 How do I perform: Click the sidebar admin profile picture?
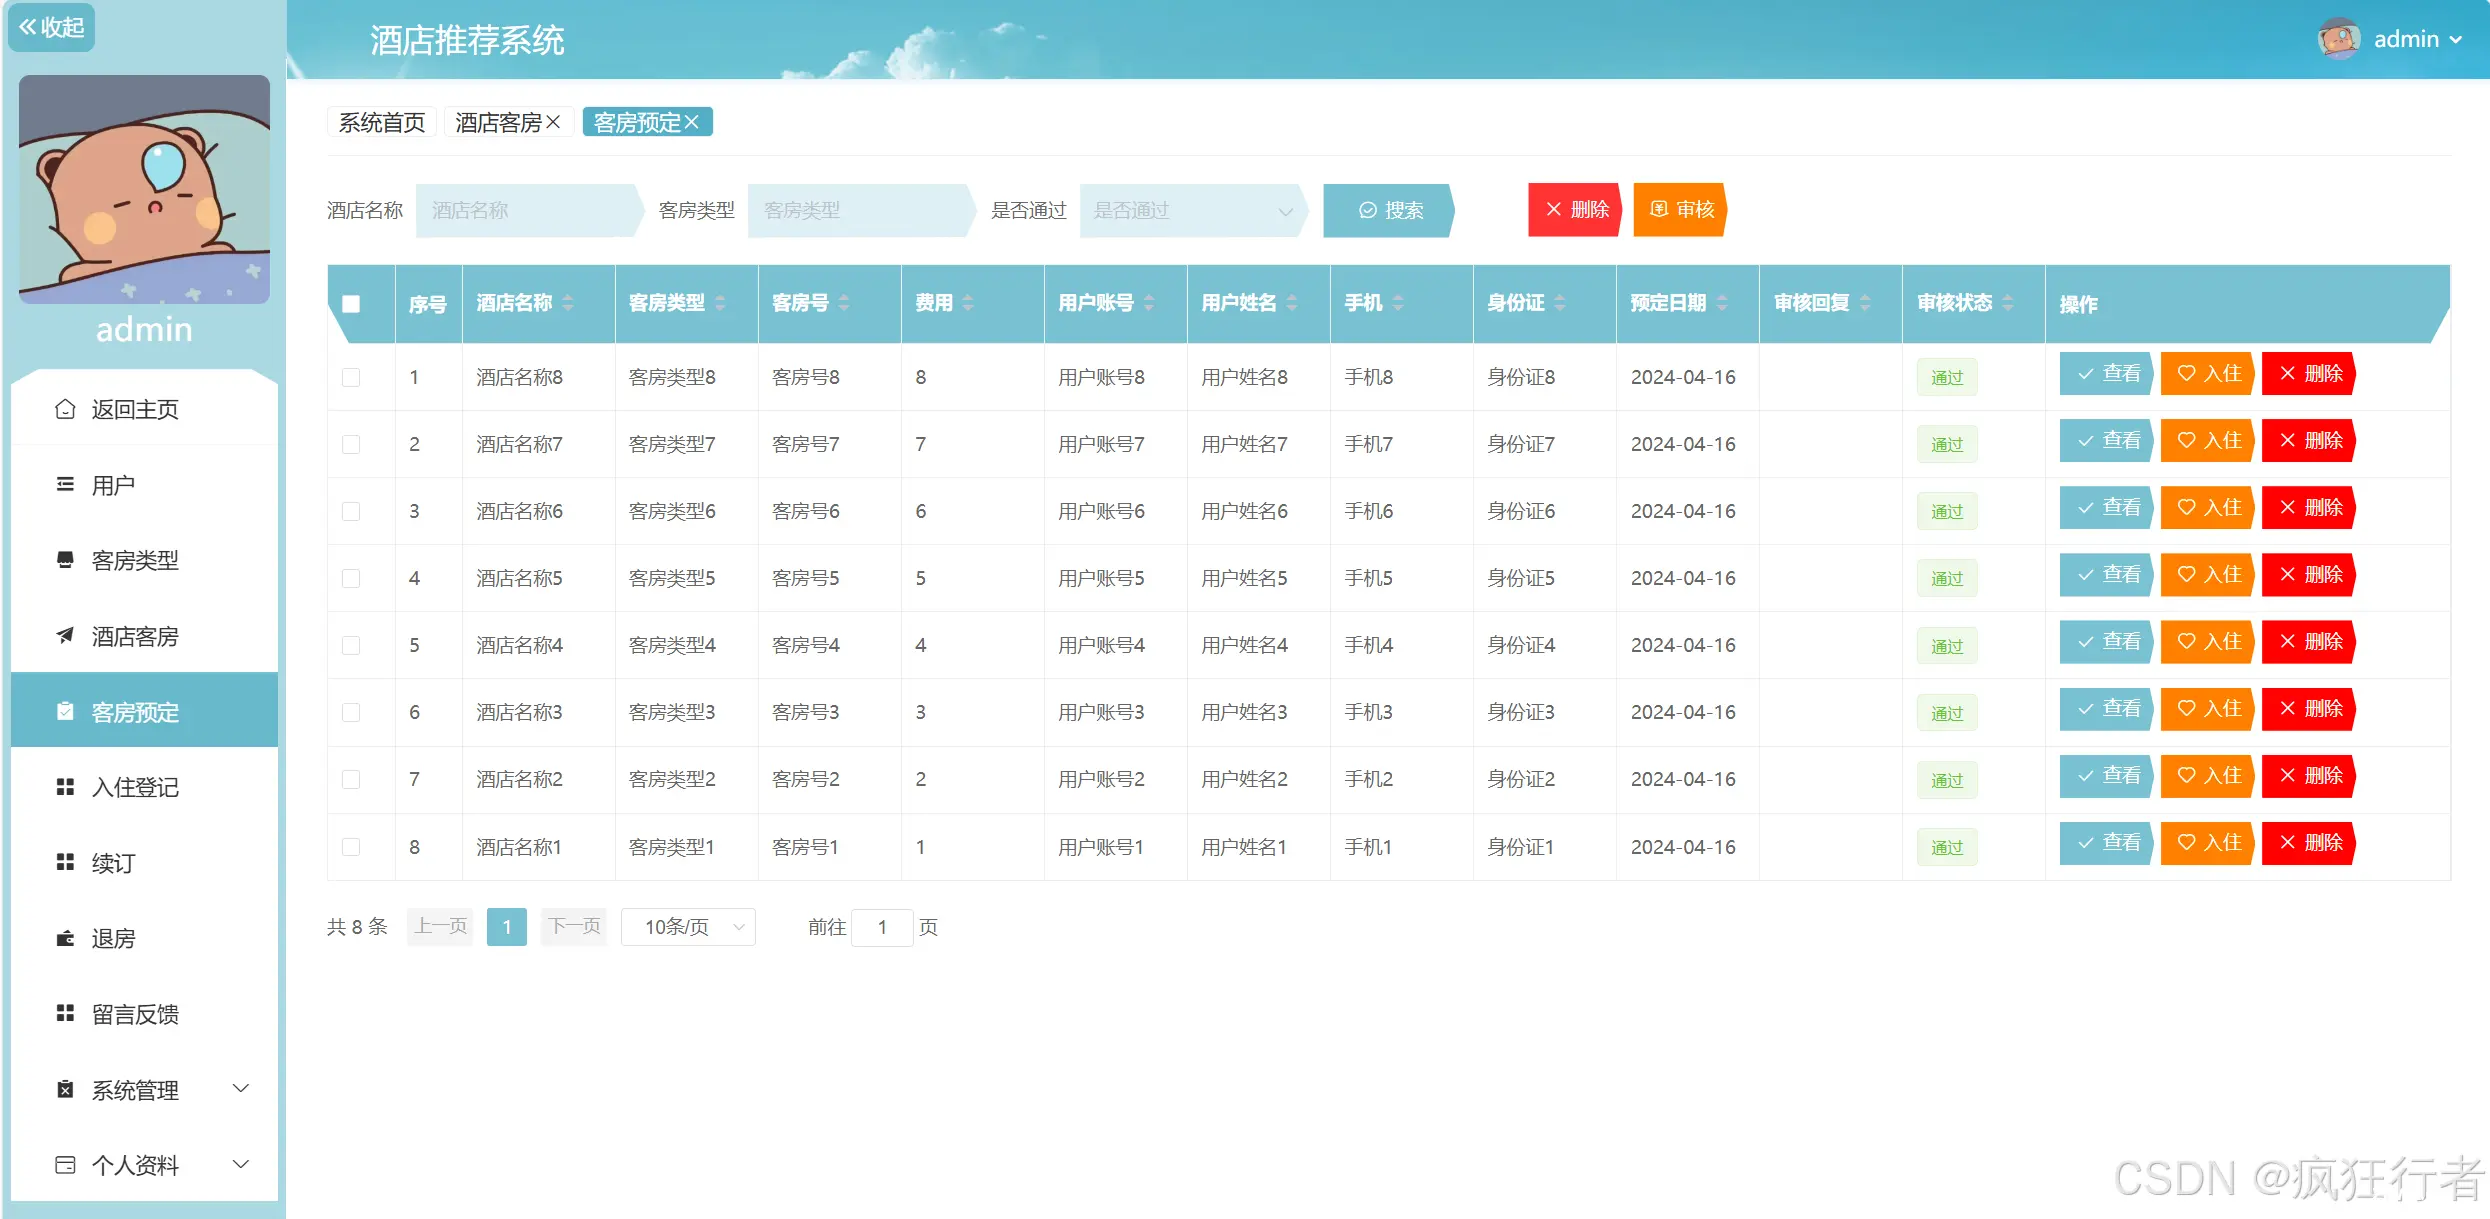point(144,189)
